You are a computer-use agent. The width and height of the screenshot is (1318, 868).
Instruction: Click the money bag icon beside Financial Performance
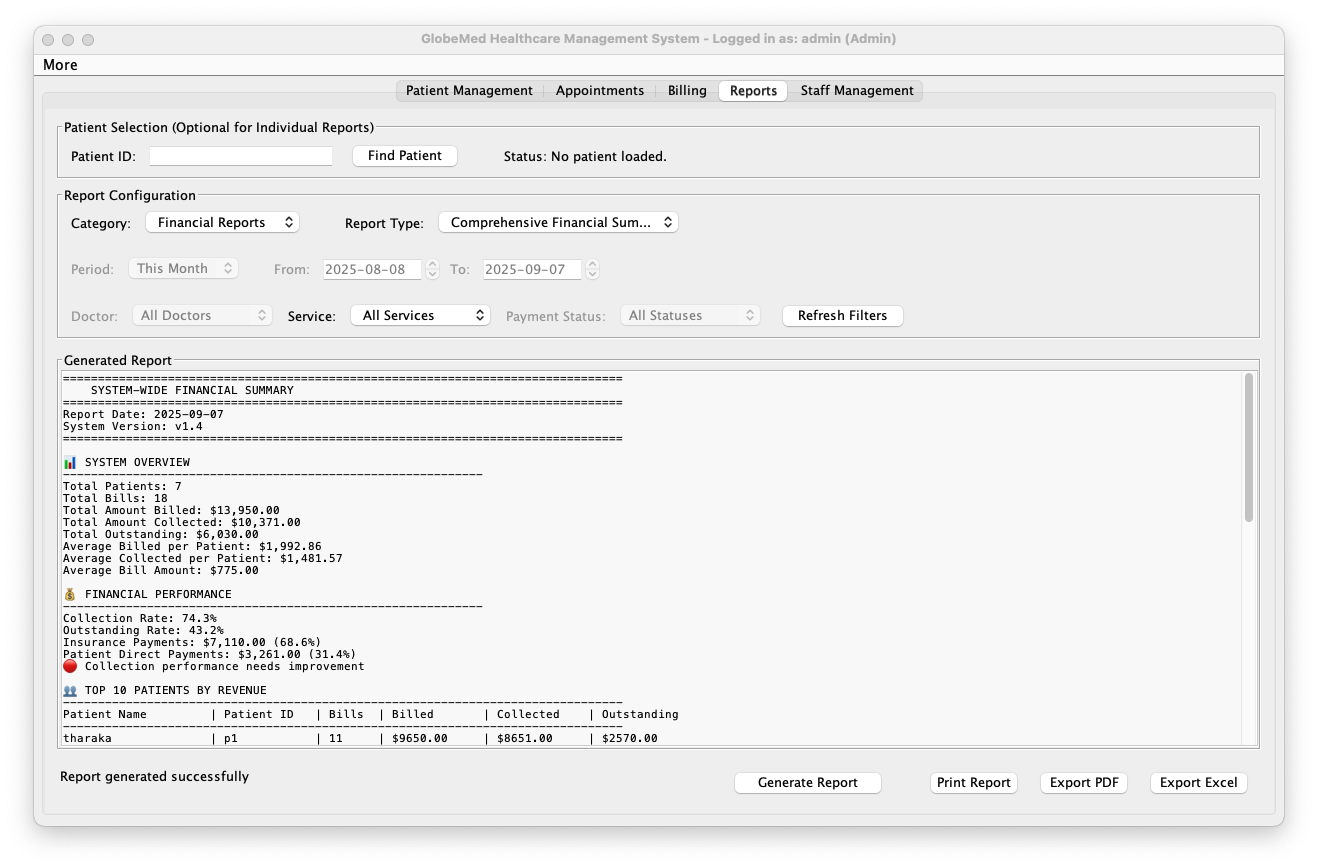point(70,595)
